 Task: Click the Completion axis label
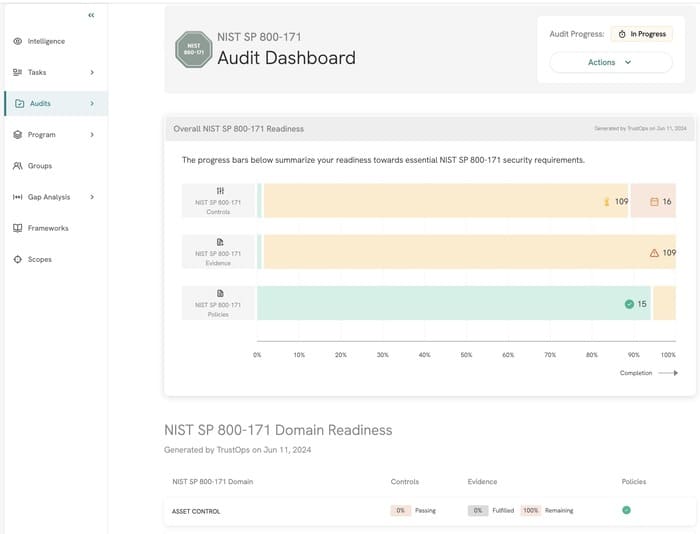pos(636,373)
